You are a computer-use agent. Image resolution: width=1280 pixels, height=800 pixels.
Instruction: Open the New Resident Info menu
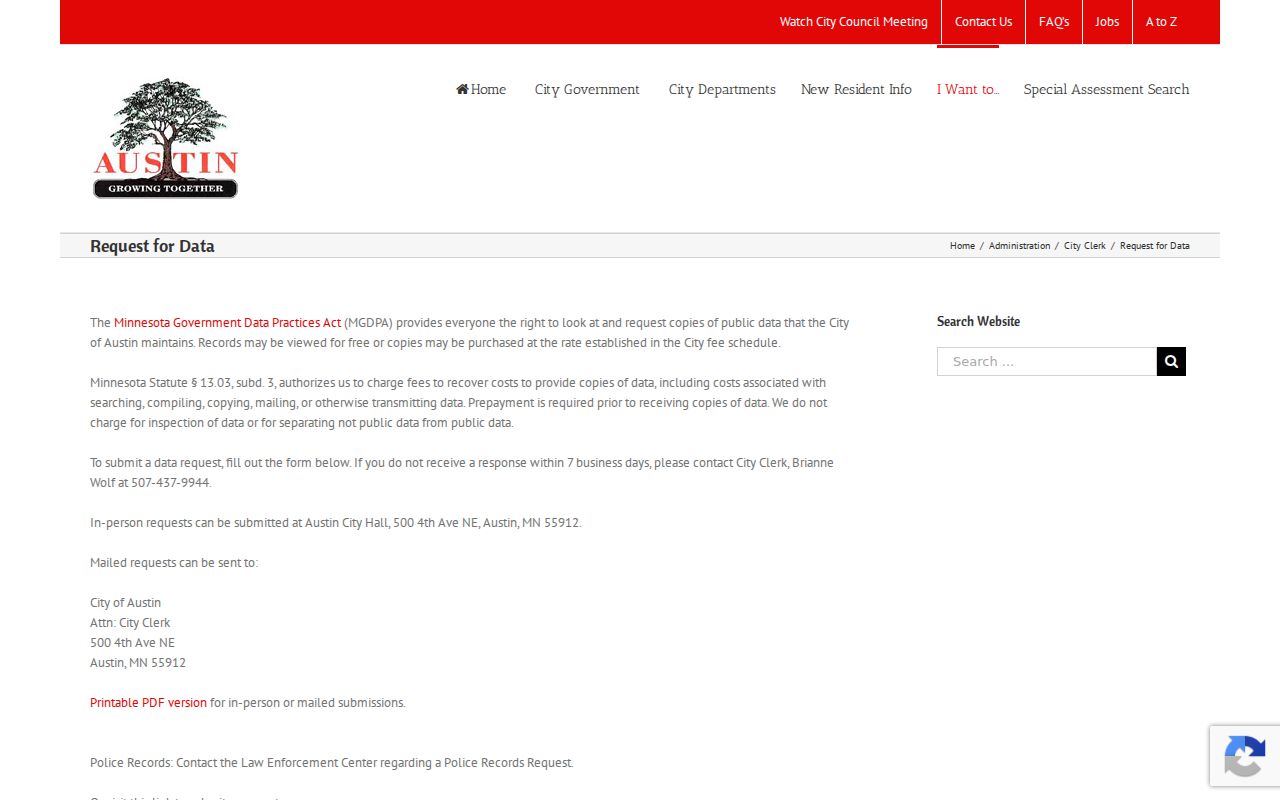[x=856, y=89]
